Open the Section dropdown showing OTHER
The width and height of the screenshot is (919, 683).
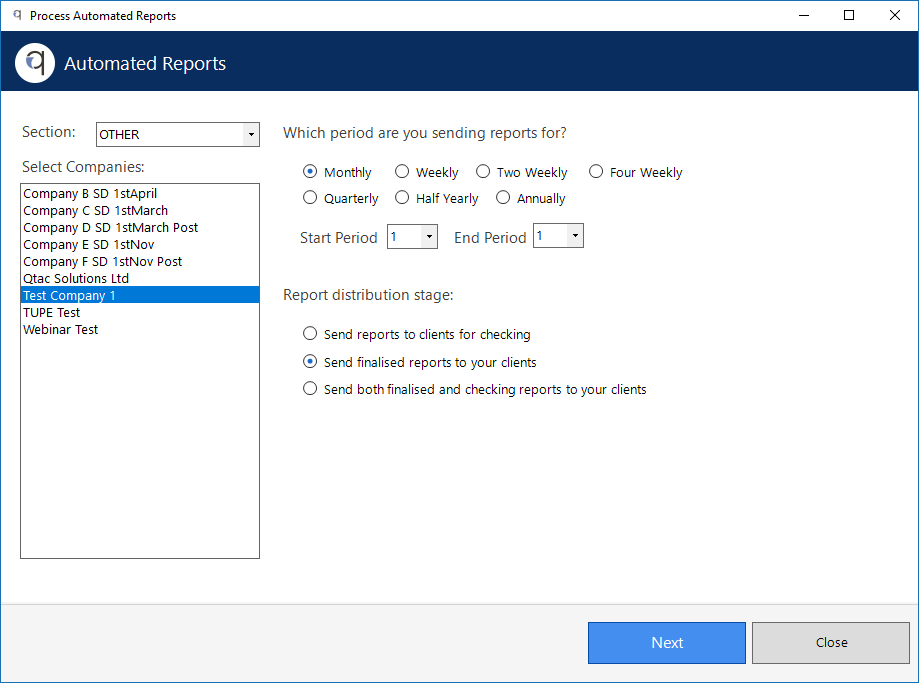178,134
